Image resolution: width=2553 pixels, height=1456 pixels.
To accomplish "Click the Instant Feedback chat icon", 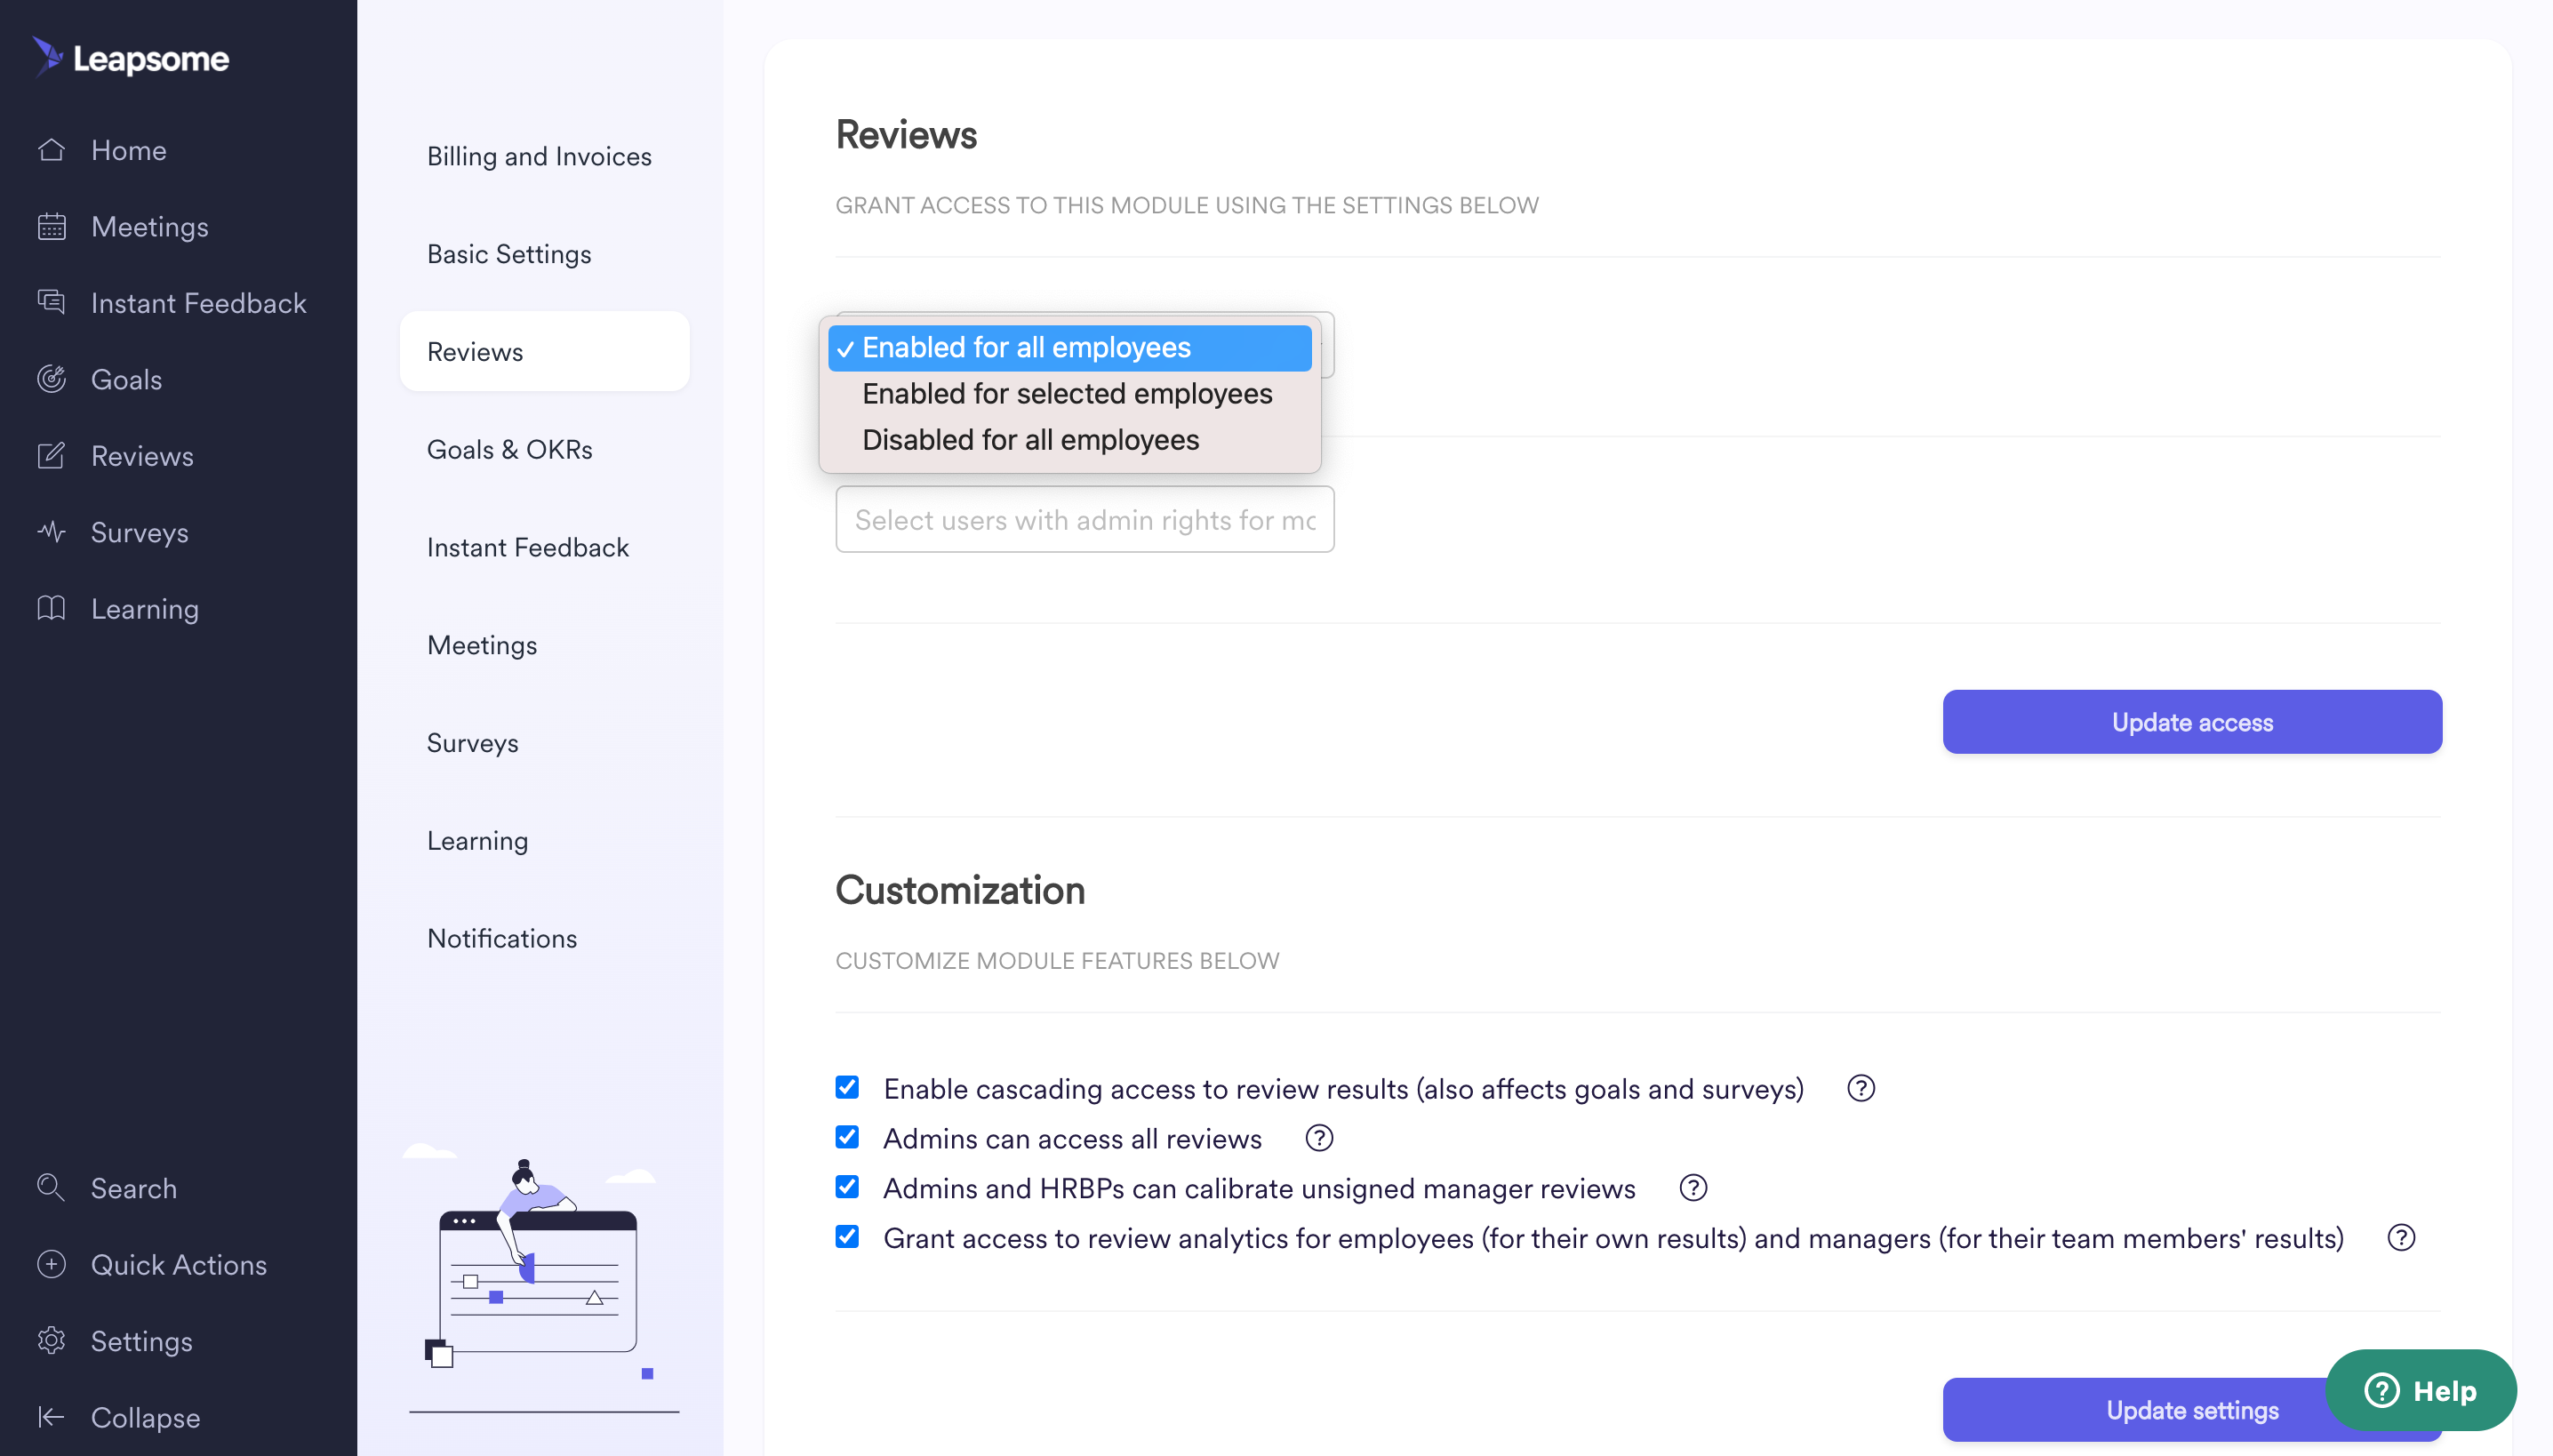I will (51, 302).
